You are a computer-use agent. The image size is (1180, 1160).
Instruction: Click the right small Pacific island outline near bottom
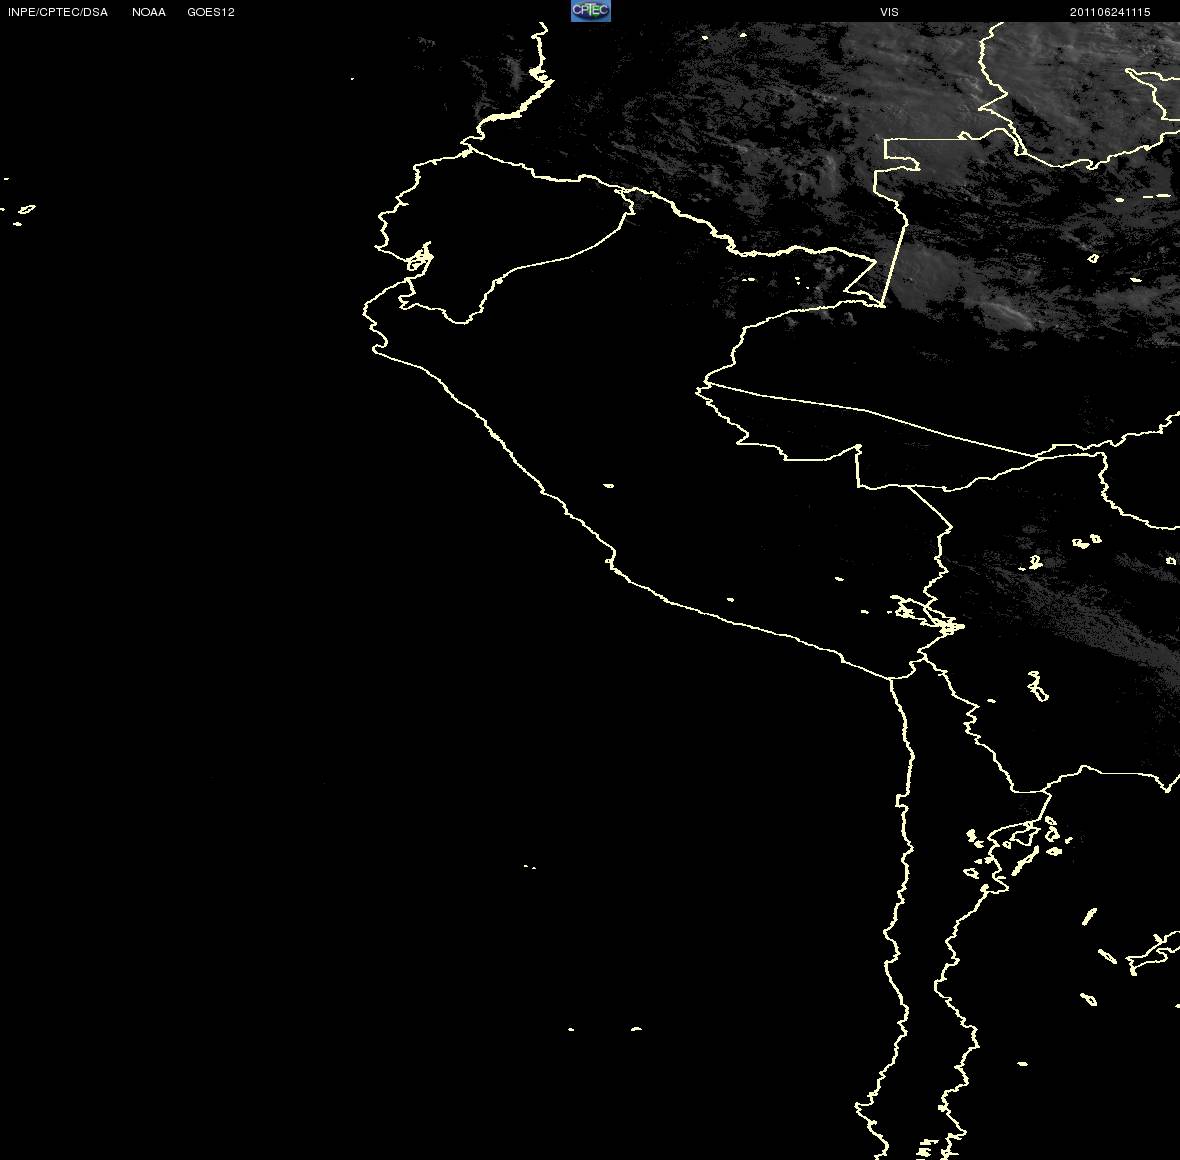(x=636, y=1028)
